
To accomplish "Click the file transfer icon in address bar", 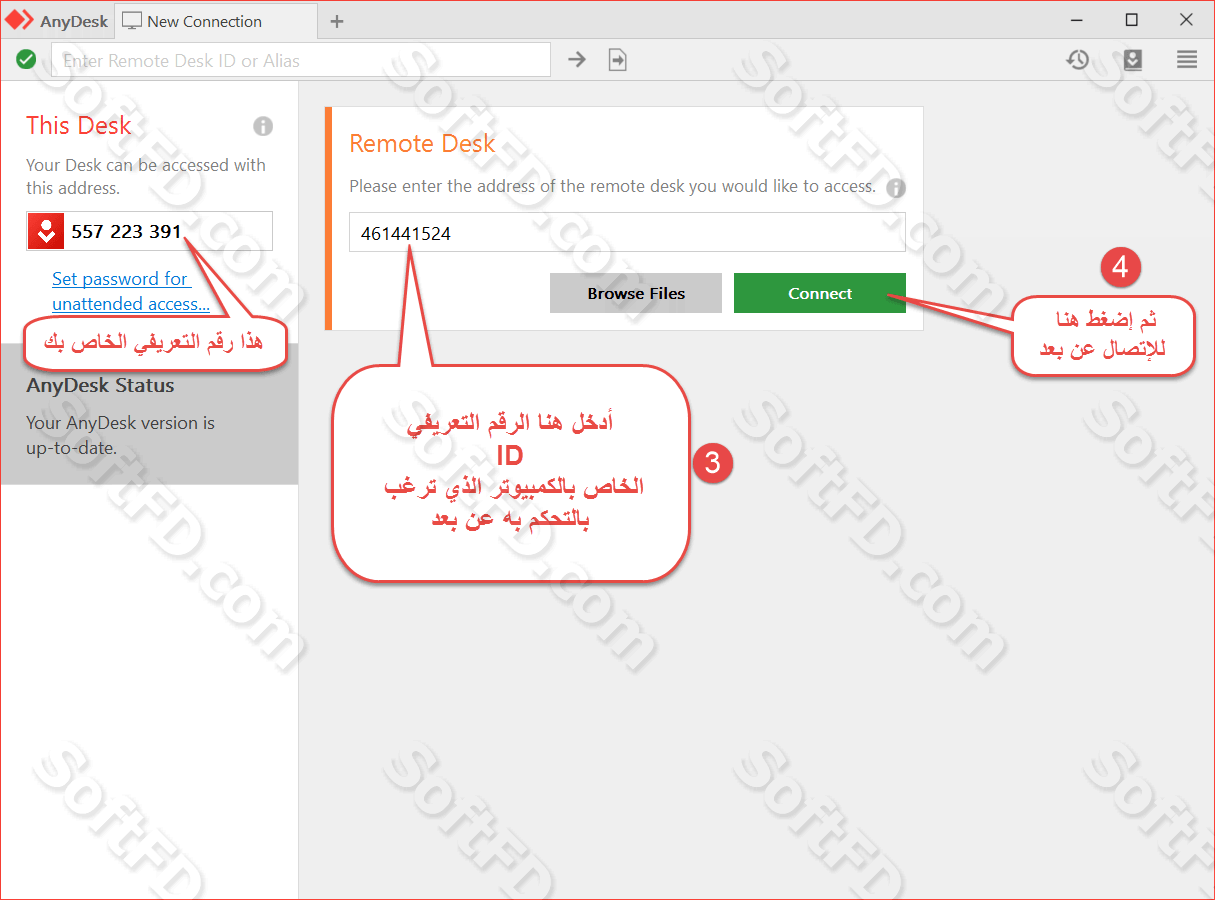I will tap(618, 60).
